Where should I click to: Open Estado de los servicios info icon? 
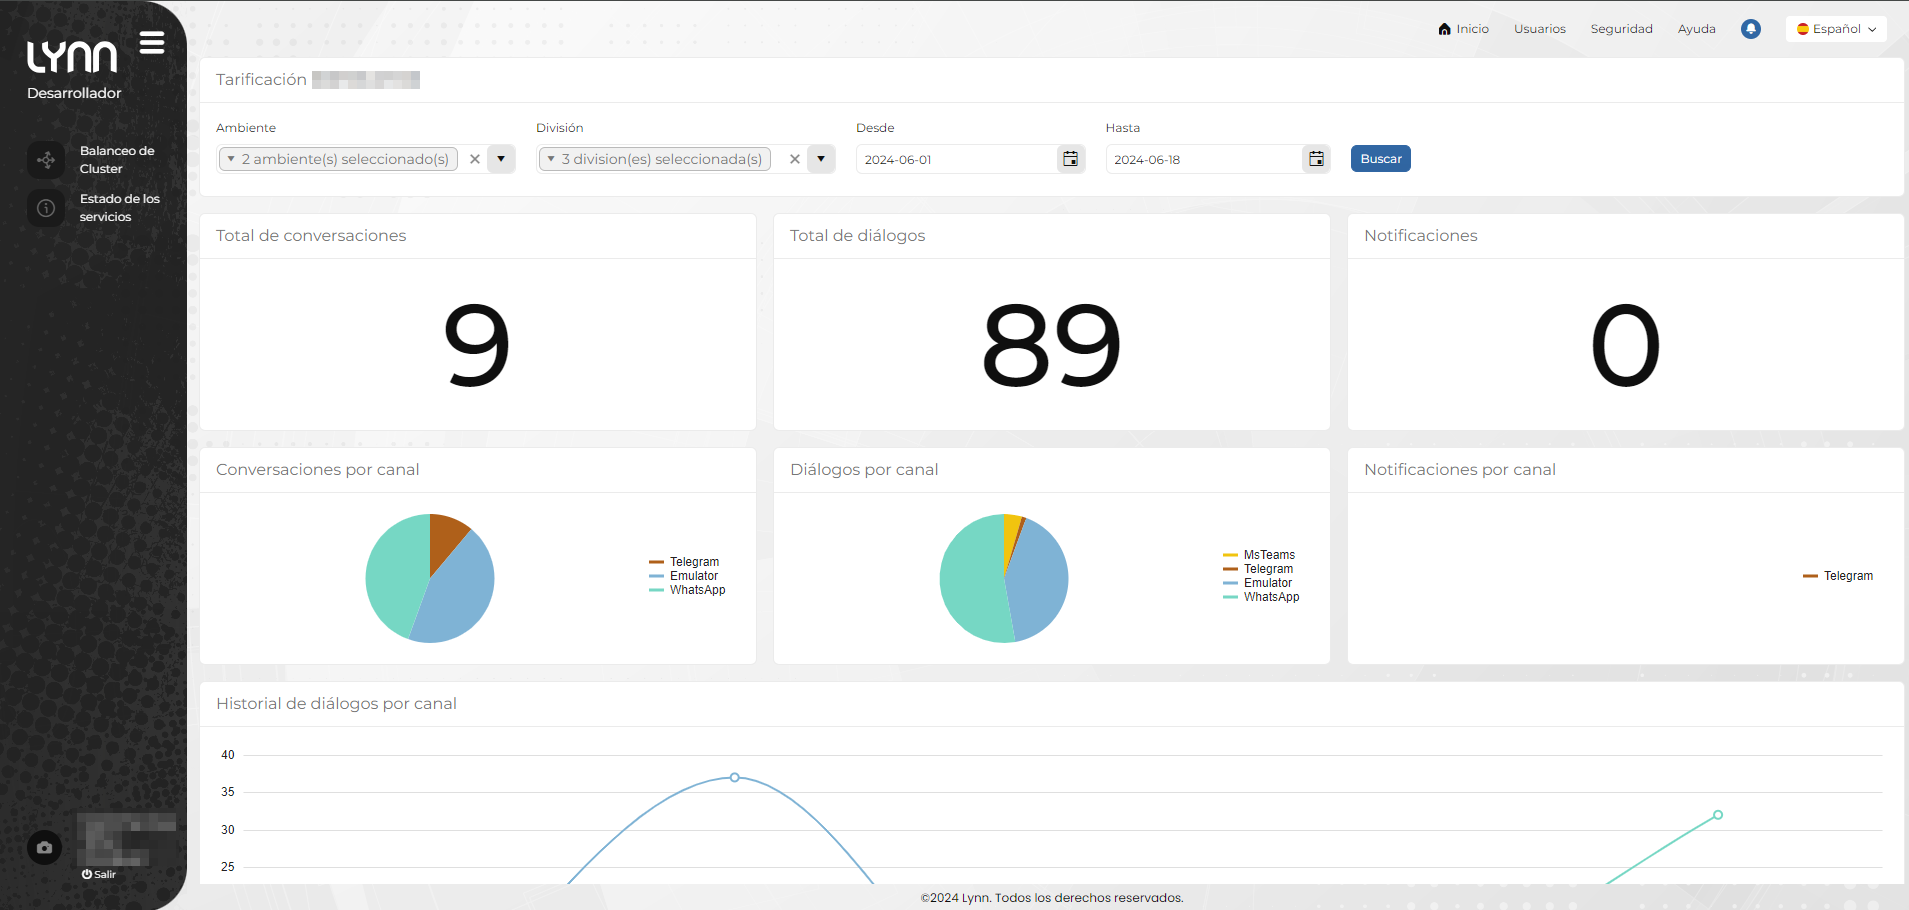[x=46, y=208]
